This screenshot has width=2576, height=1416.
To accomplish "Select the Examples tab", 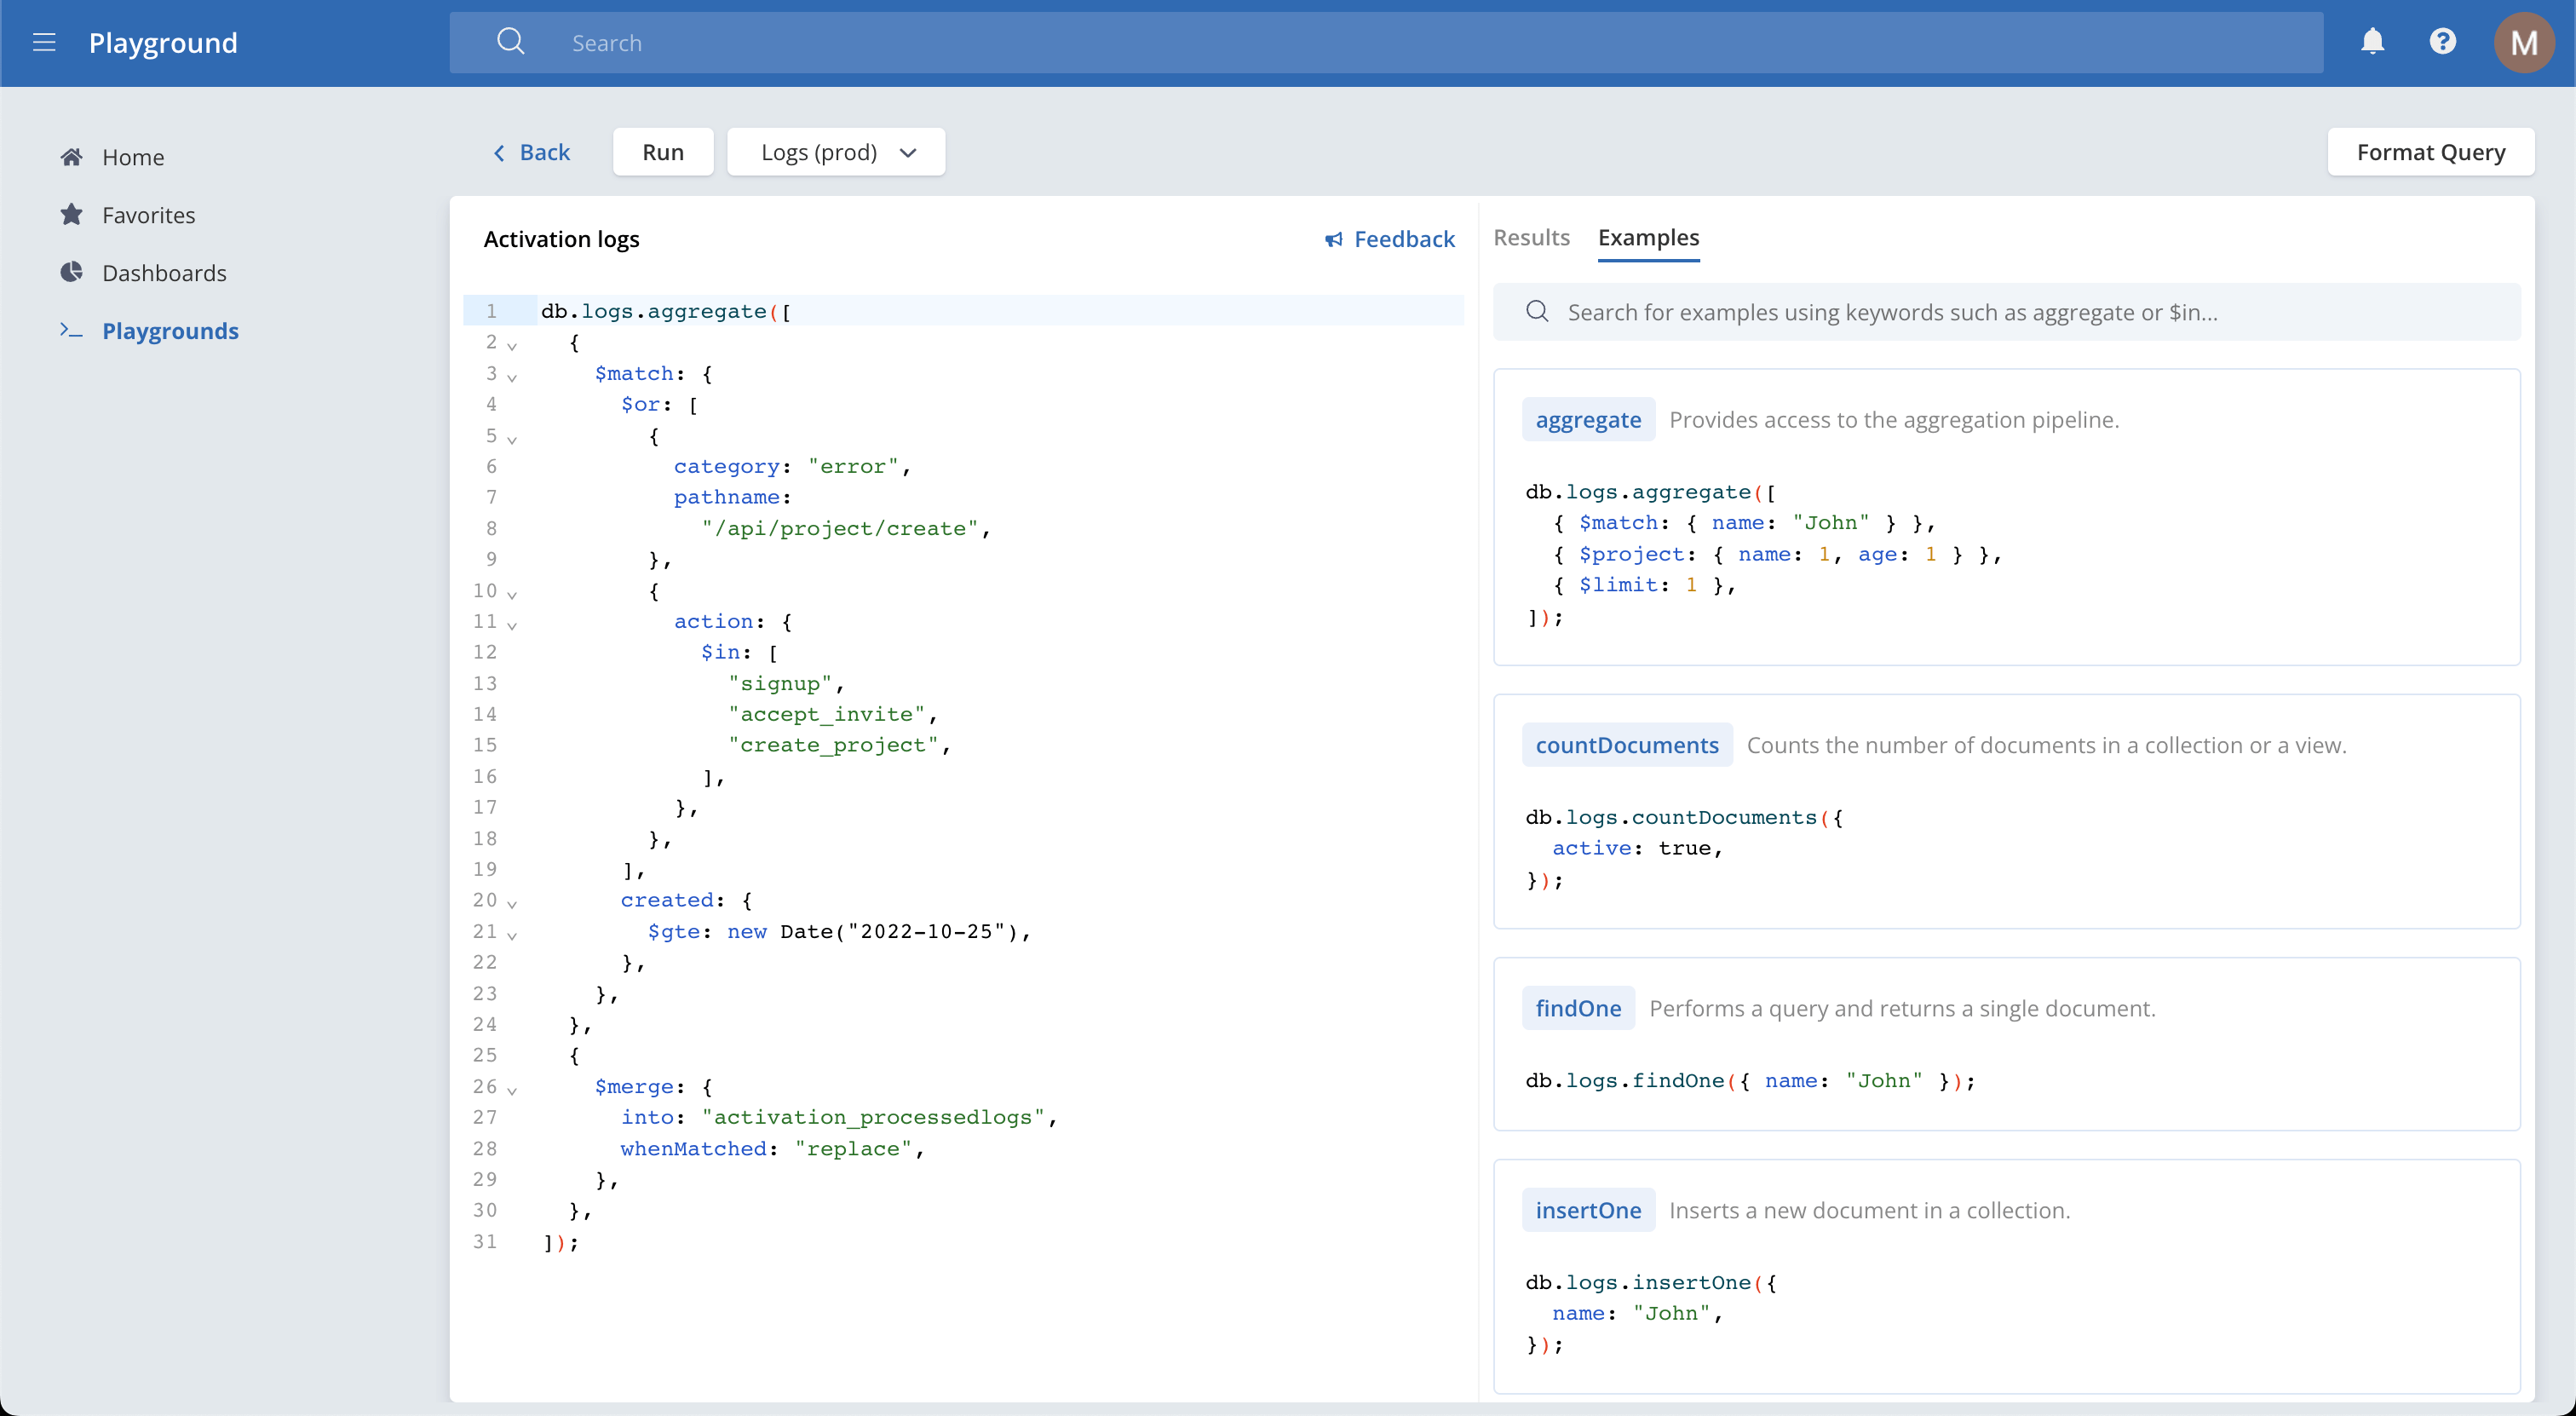I will click(1648, 238).
